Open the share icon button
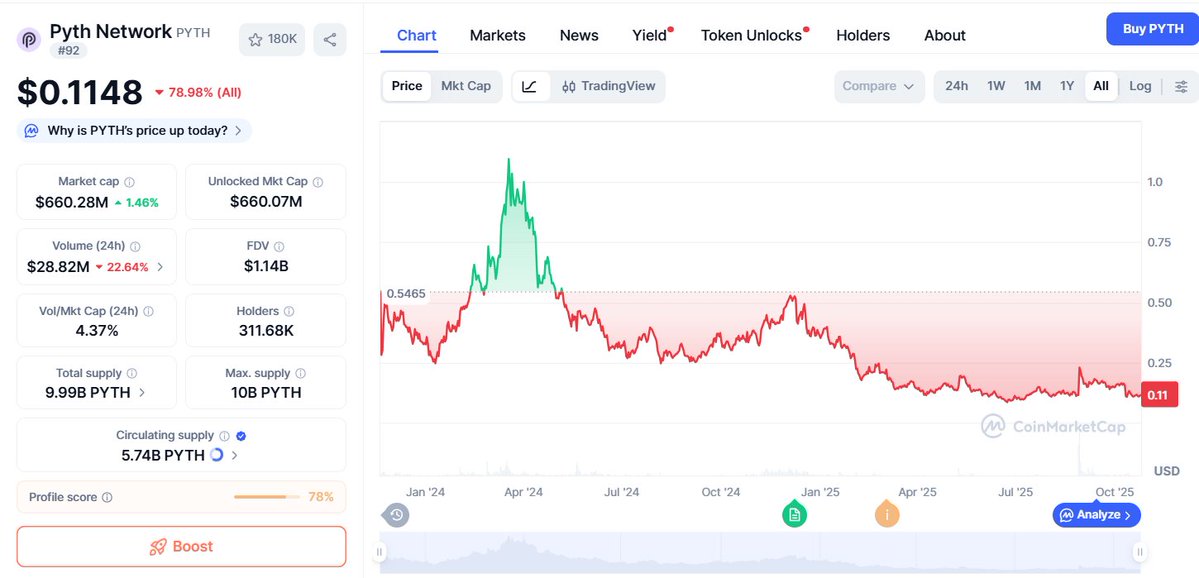The height and width of the screenshot is (578, 1199). pyautogui.click(x=330, y=40)
